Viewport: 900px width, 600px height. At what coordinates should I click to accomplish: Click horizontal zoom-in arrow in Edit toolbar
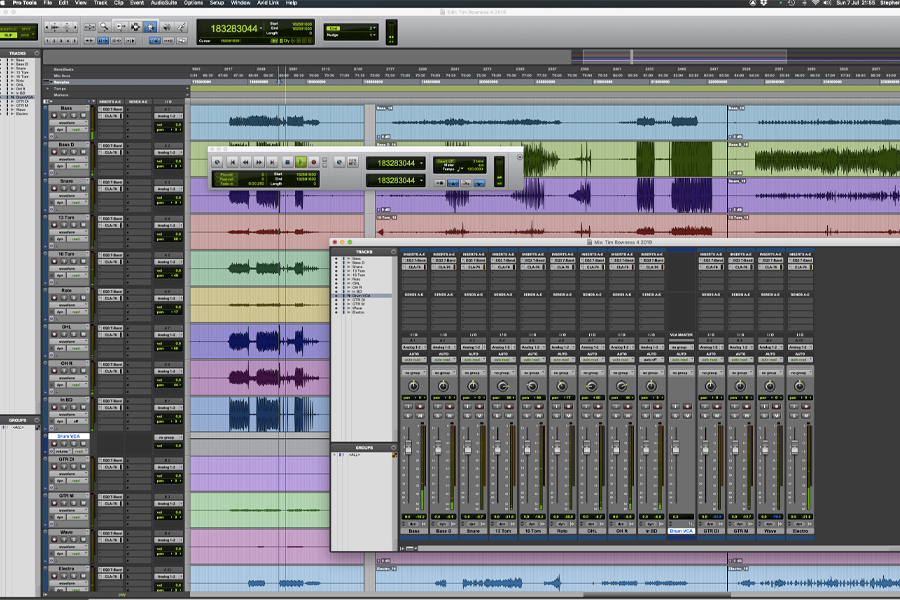coord(75,27)
